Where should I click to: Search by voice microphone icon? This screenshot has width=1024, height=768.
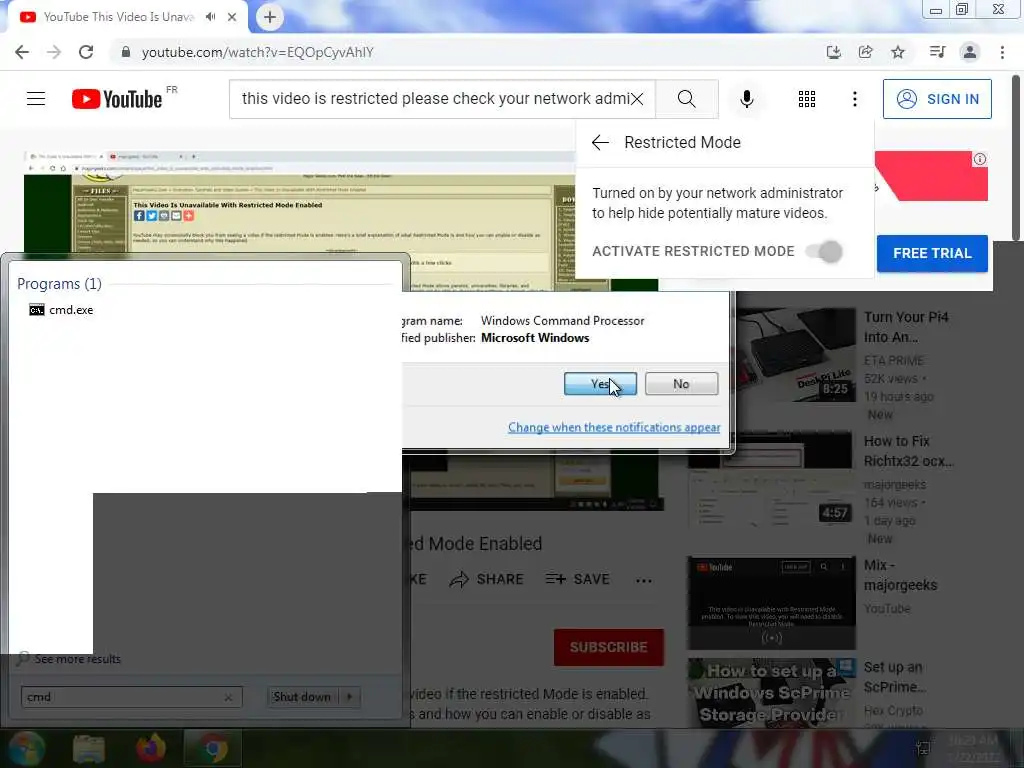747,99
